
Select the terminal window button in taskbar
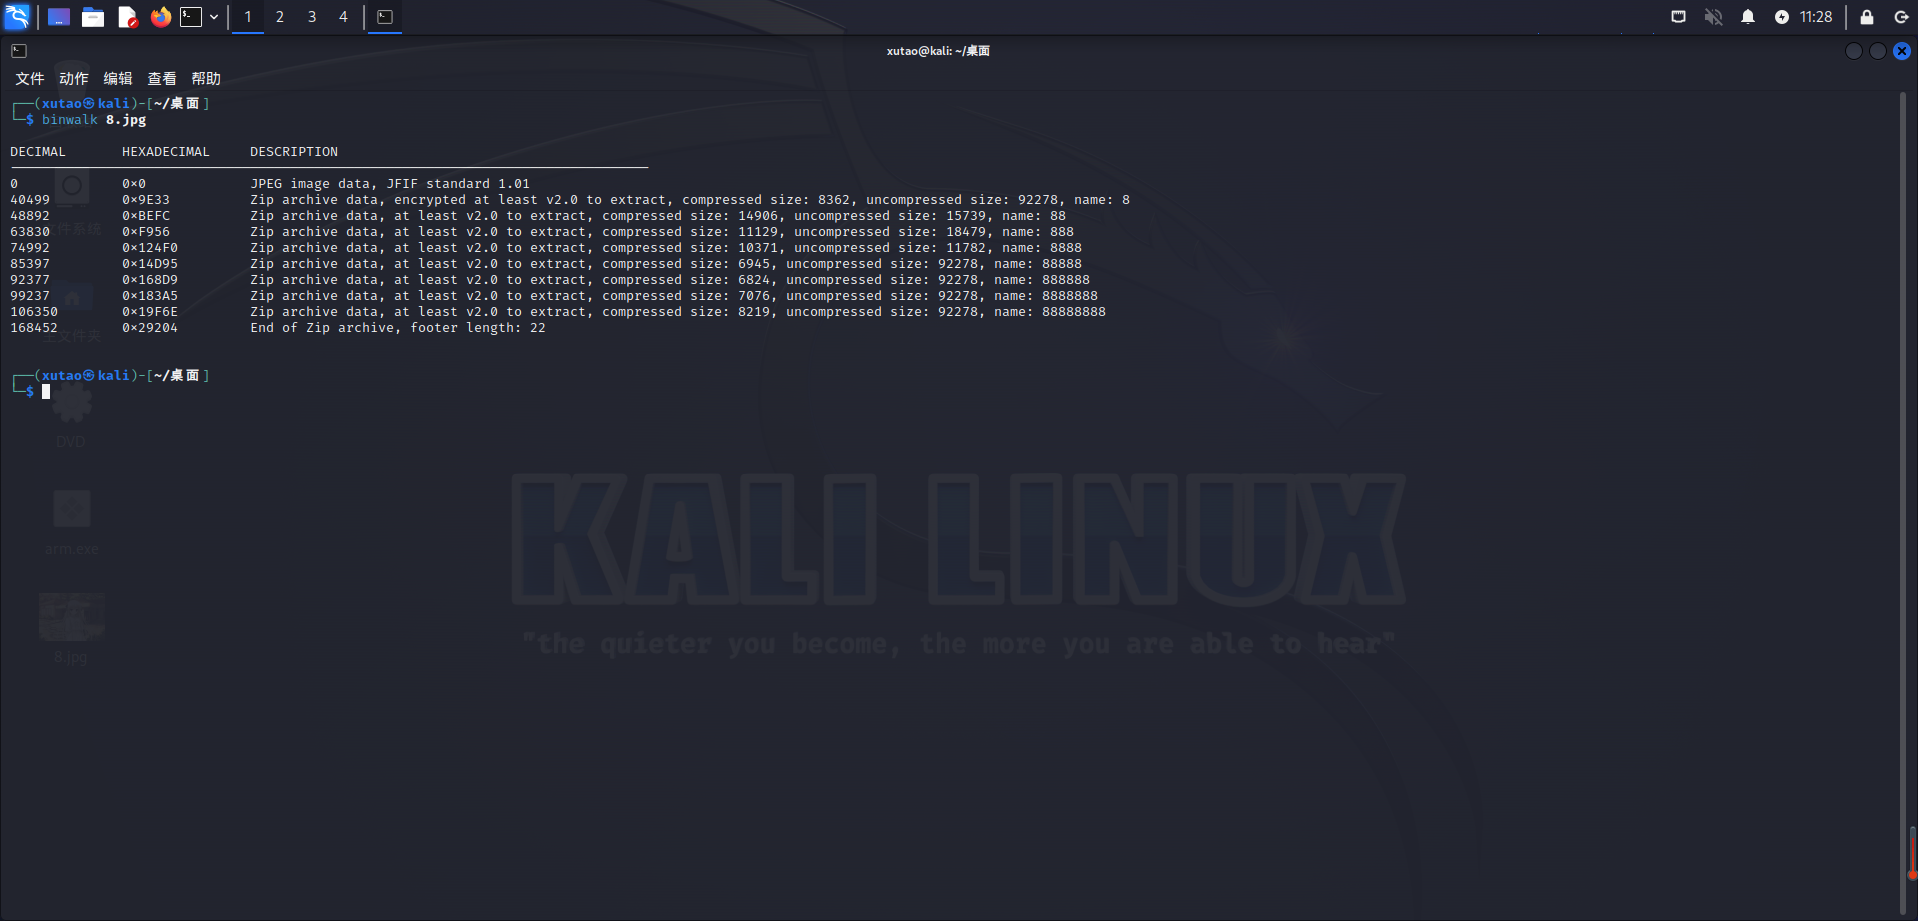click(x=385, y=17)
